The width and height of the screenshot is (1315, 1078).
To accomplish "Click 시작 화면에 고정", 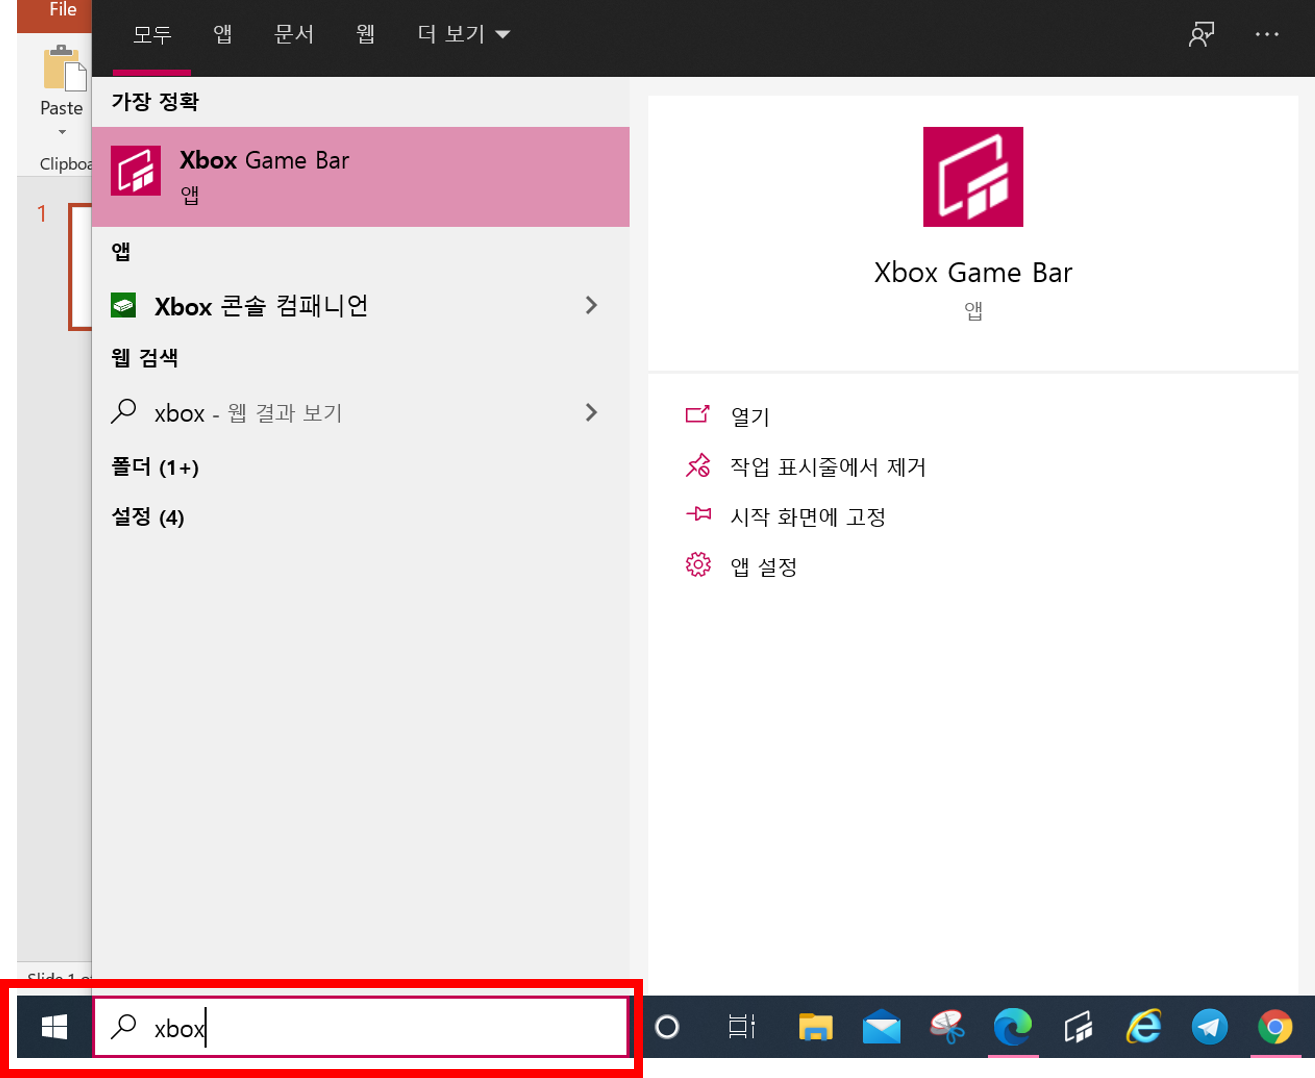I will pos(808,517).
